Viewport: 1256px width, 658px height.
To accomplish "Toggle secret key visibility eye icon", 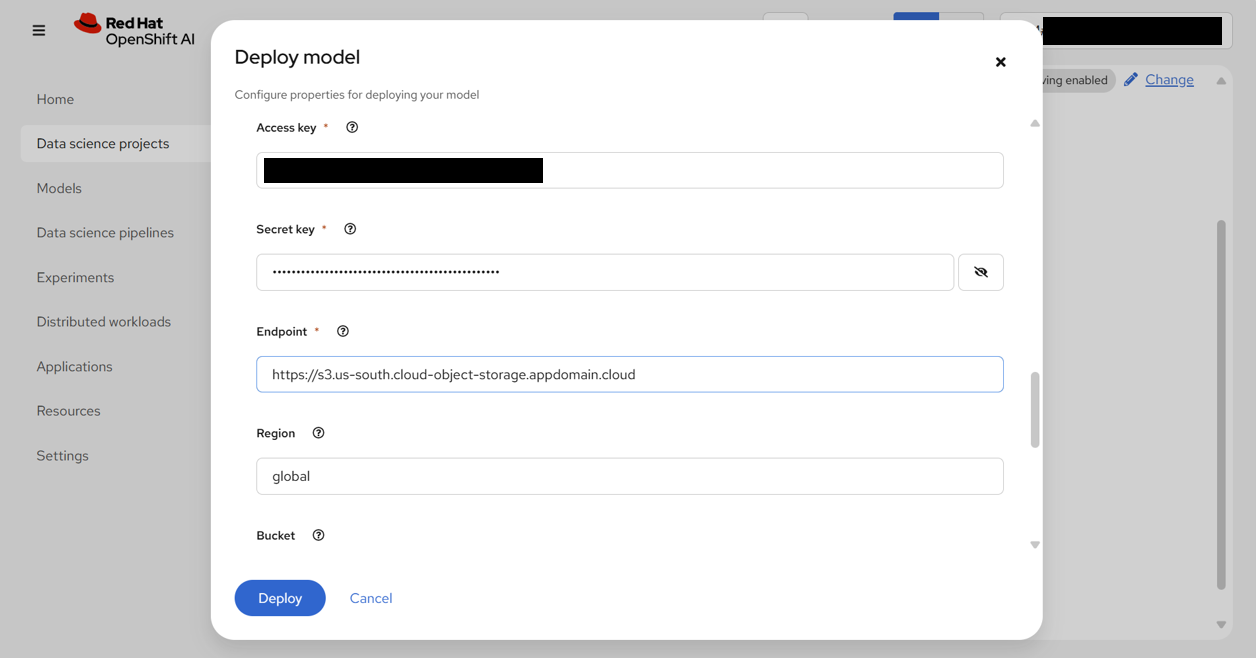I will [981, 272].
